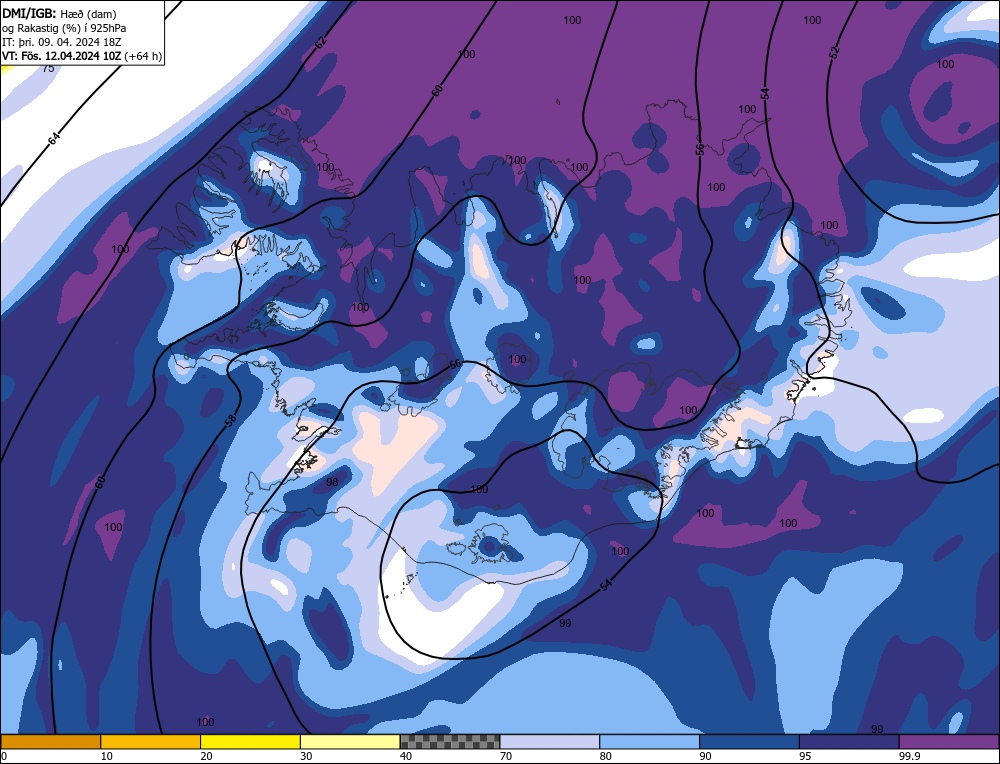Click legend tick label '99.9'
Image resolution: width=1000 pixels, height=764 pixels.
(x=907, y=756)
